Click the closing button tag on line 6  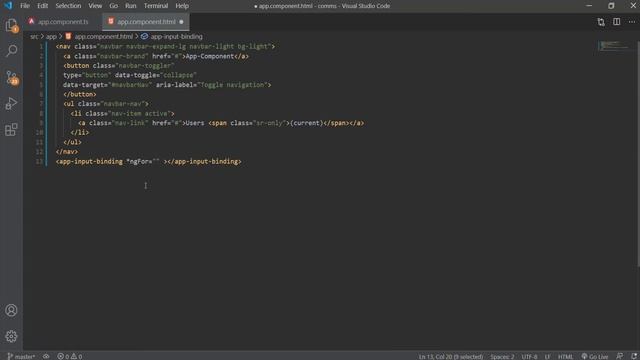click(80, 94)
